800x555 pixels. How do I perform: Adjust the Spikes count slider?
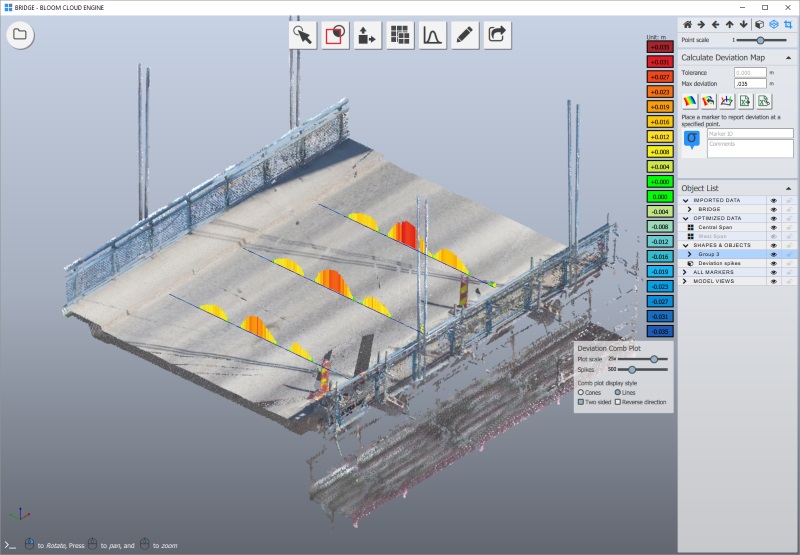click(x=632, y=369)
